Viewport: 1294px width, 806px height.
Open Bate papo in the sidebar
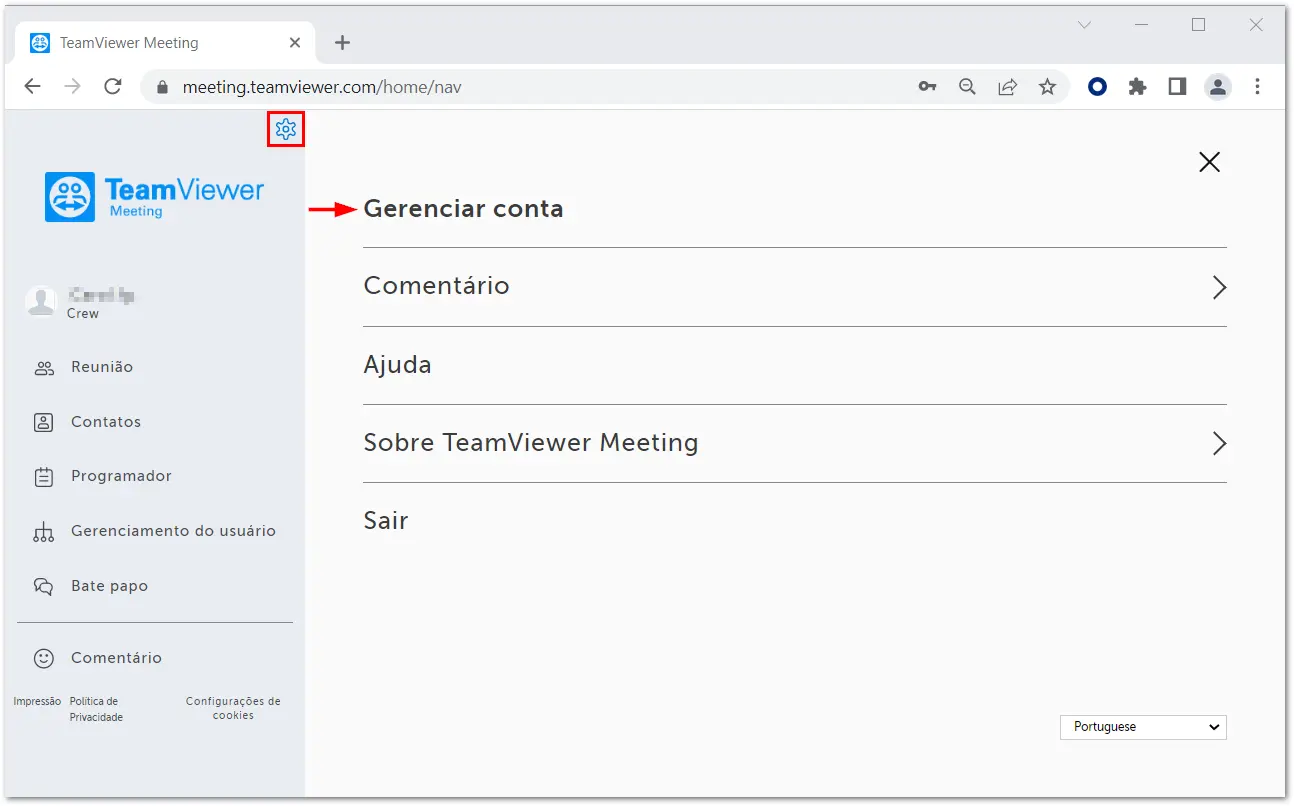coord(109,586)
